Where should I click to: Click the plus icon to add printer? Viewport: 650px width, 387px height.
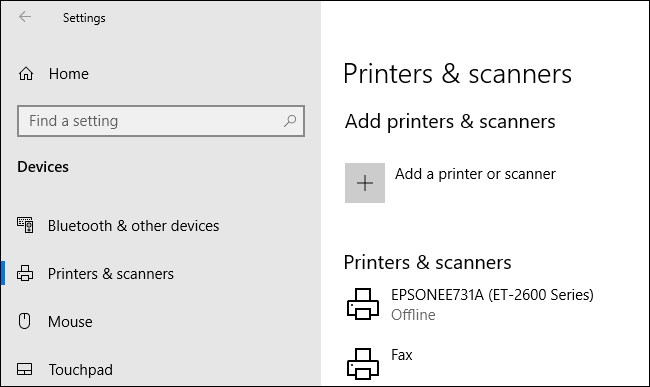coord(365,183)
